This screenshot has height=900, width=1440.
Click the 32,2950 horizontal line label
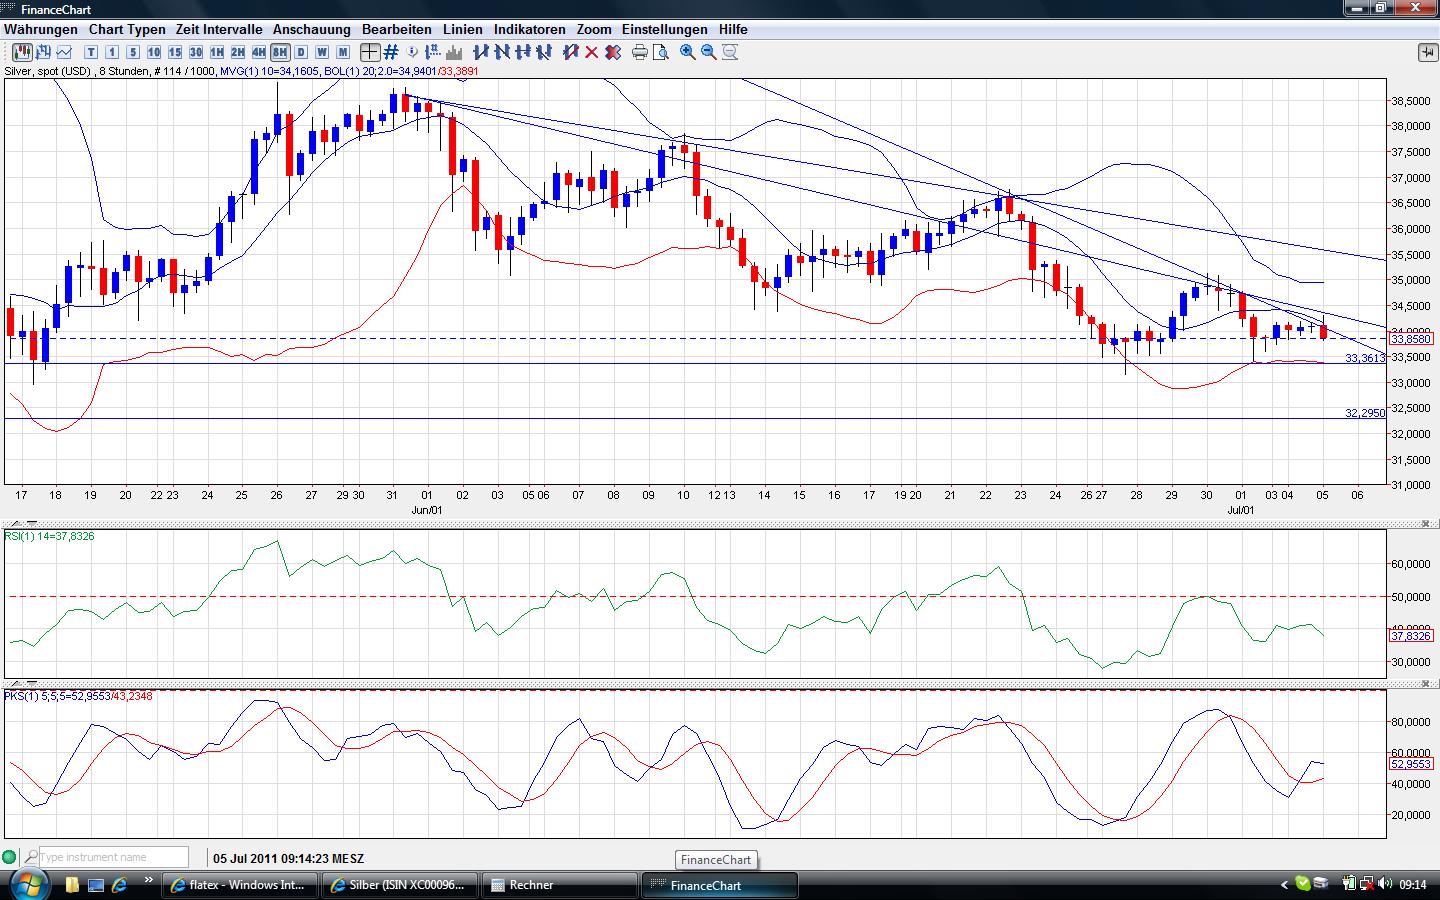[1365, 413]
